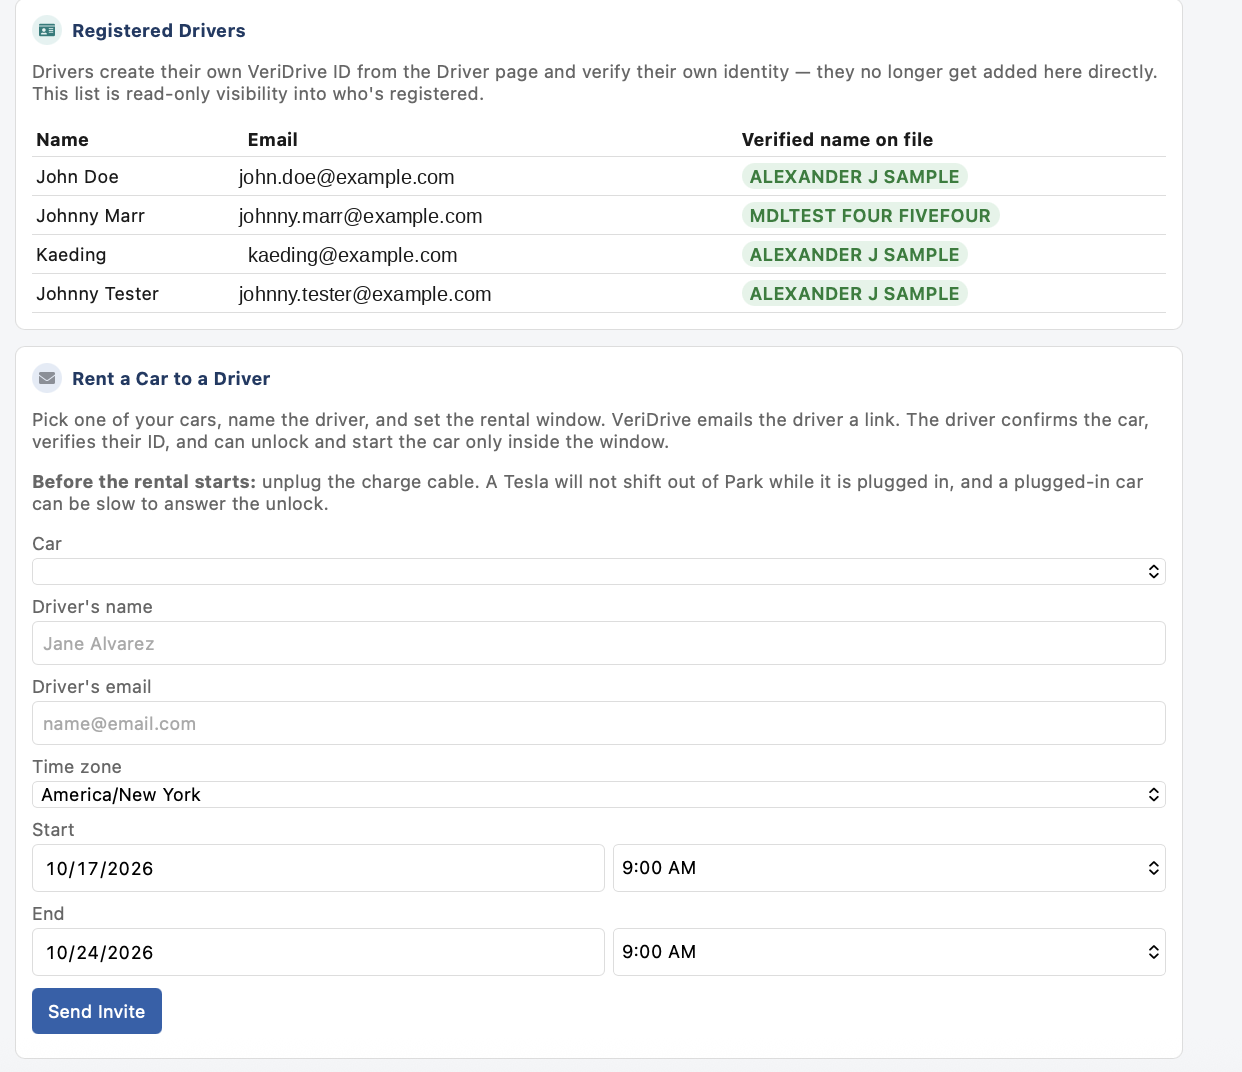
Task: Click the MDLTEST FOUR FIVEFOUR badge
Action: coord(871,216)
